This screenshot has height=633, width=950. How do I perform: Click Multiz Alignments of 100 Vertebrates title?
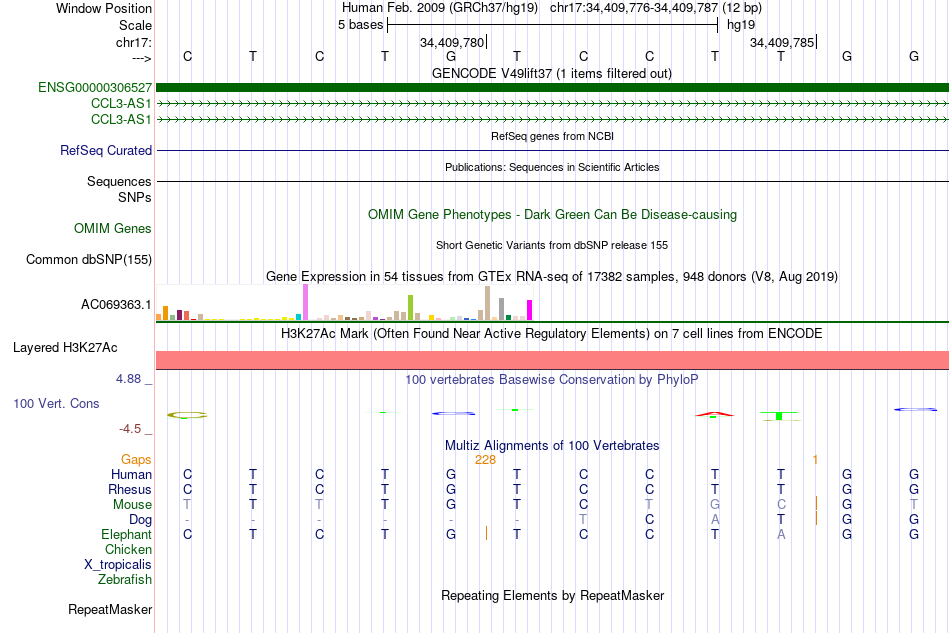point(552,446)
